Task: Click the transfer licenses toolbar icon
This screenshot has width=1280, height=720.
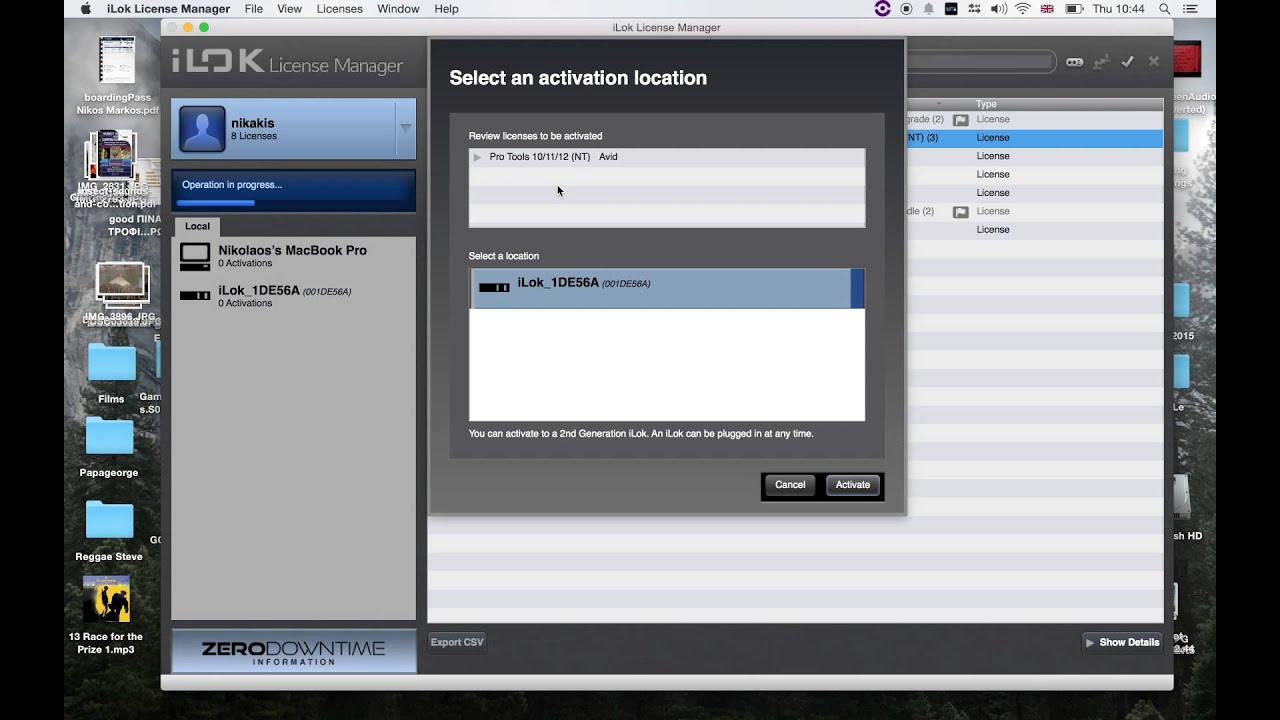Action: pyautogui.click(x=1101, y=62)
